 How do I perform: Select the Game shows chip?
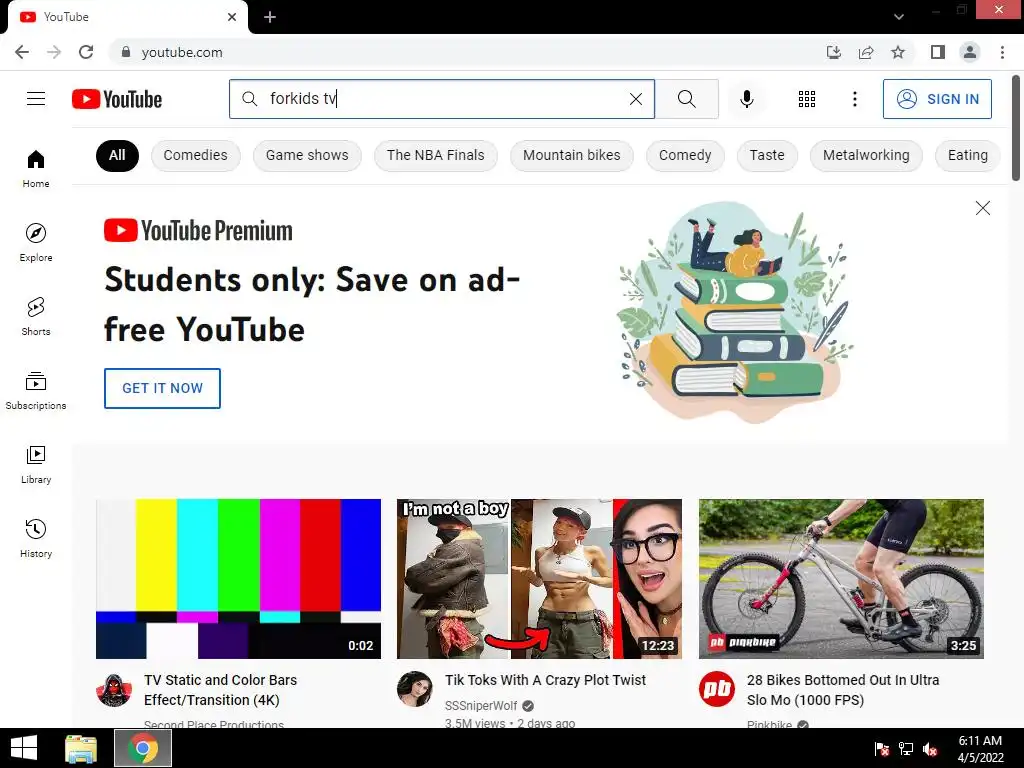coord(307,155)
